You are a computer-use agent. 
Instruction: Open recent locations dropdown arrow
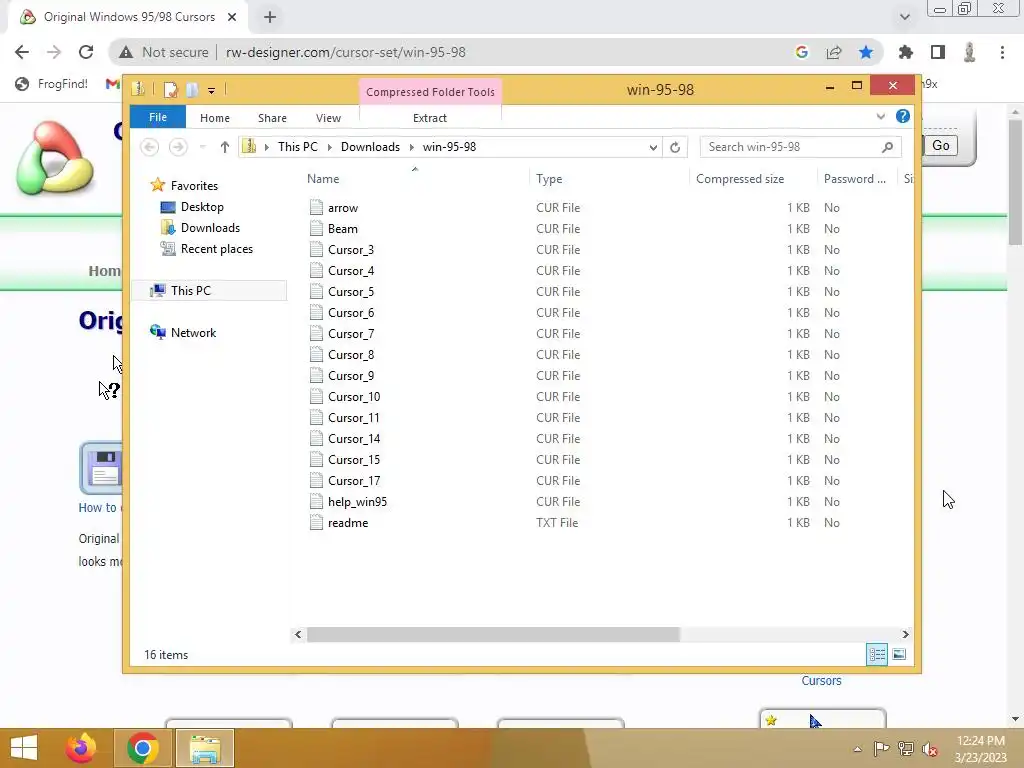(202, 147)
